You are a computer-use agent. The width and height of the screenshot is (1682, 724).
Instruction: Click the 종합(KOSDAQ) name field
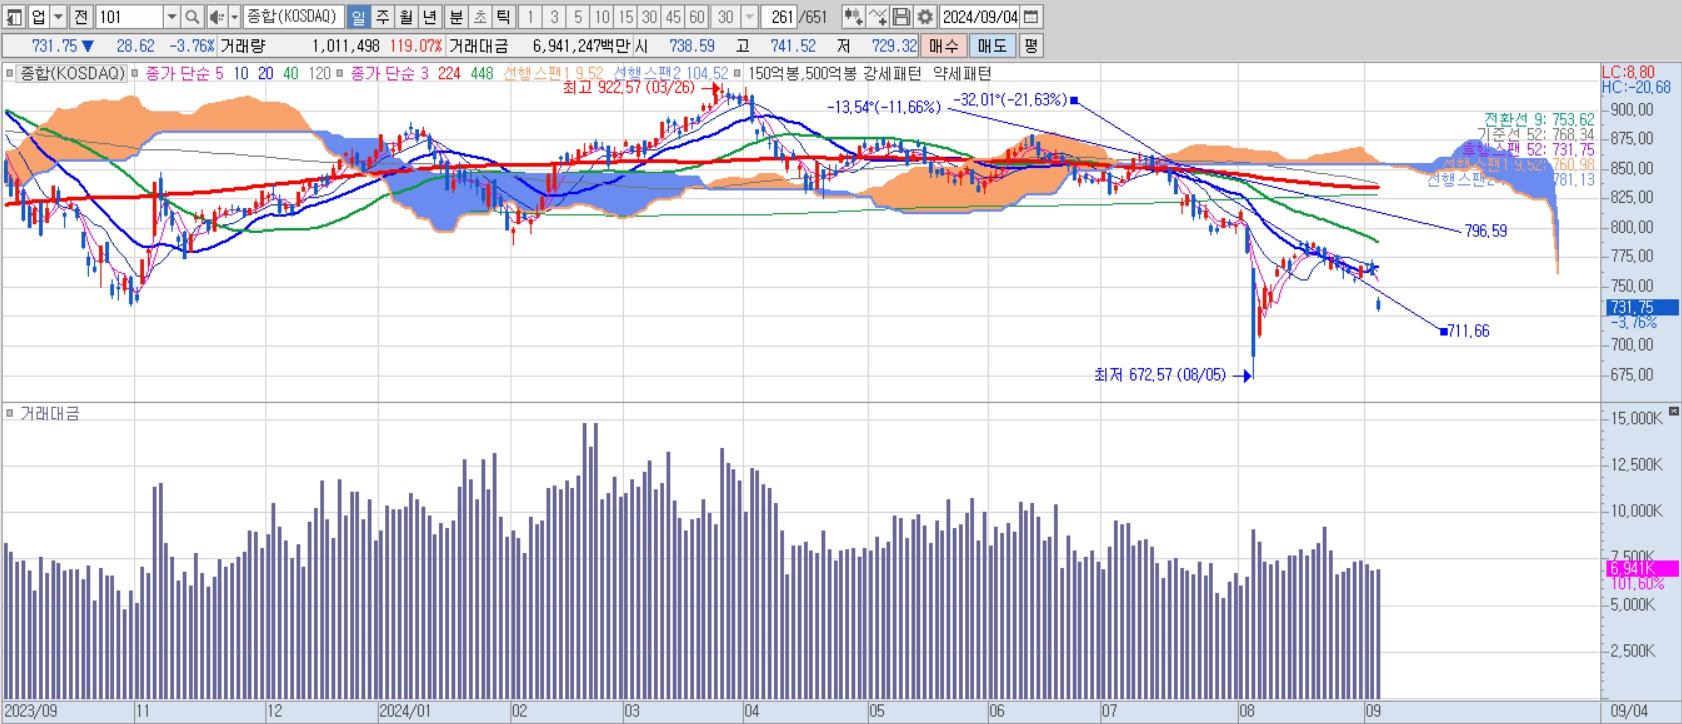tap(293, 17)
